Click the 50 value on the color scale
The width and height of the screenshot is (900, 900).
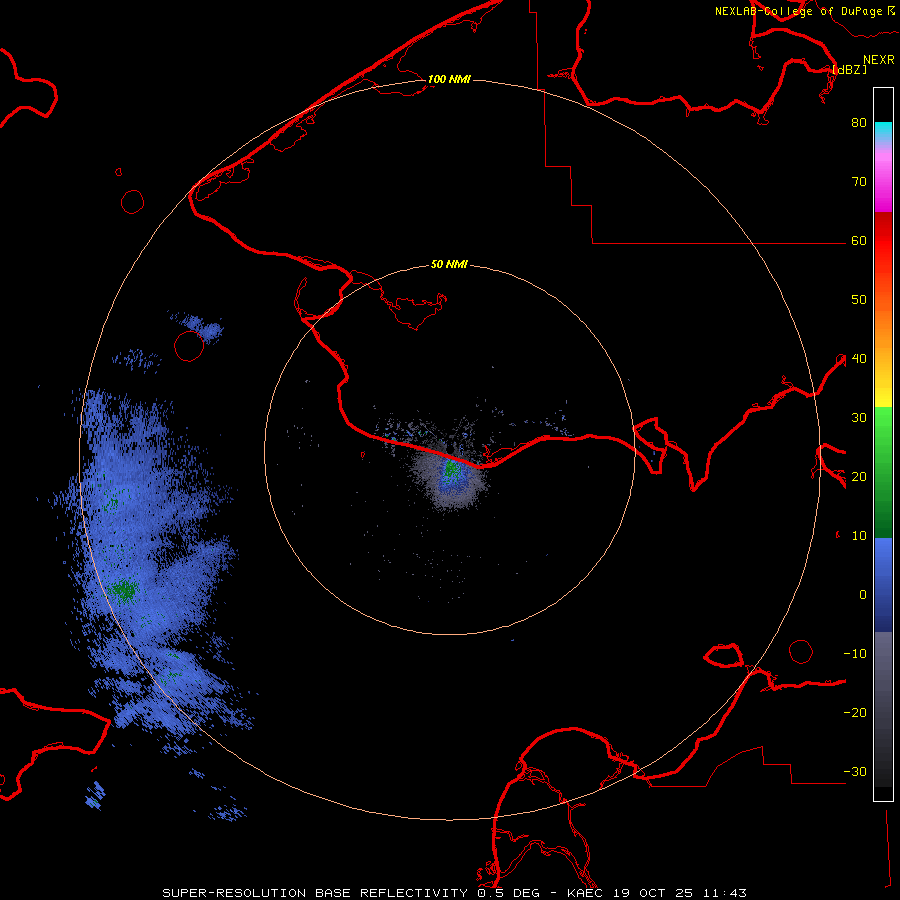coord(859,300)
